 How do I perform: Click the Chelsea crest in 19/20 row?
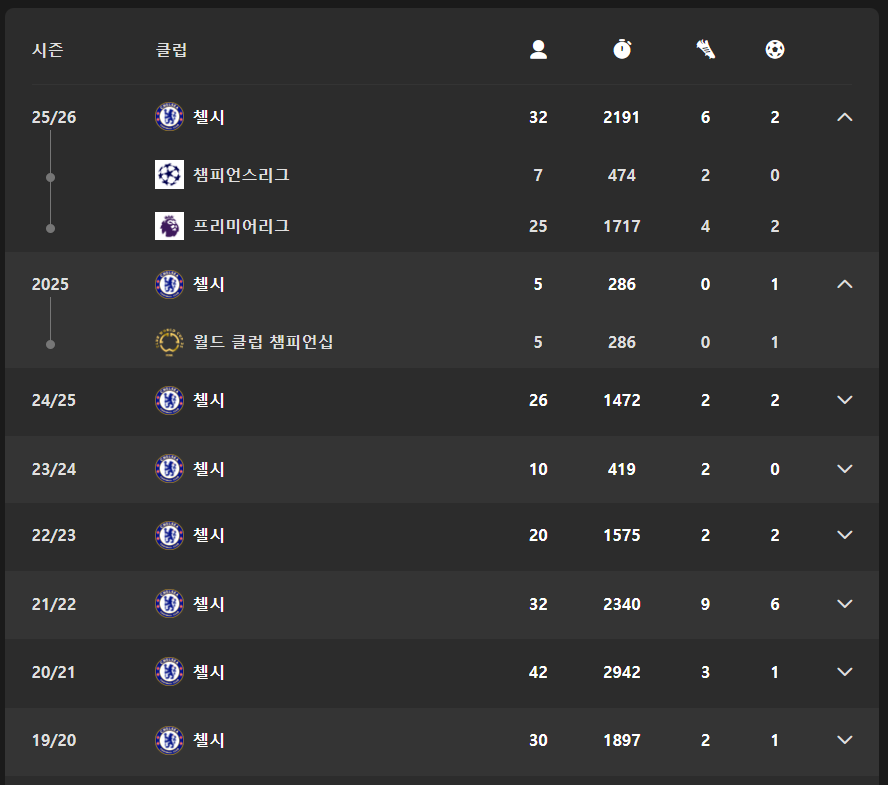[170, 741]
